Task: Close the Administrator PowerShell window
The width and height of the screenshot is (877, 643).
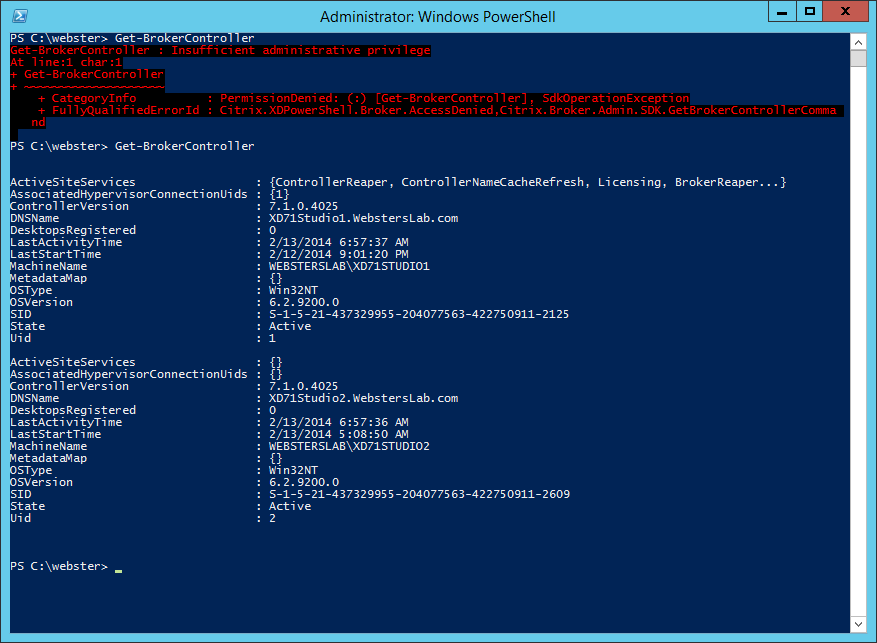Action: 846,13
